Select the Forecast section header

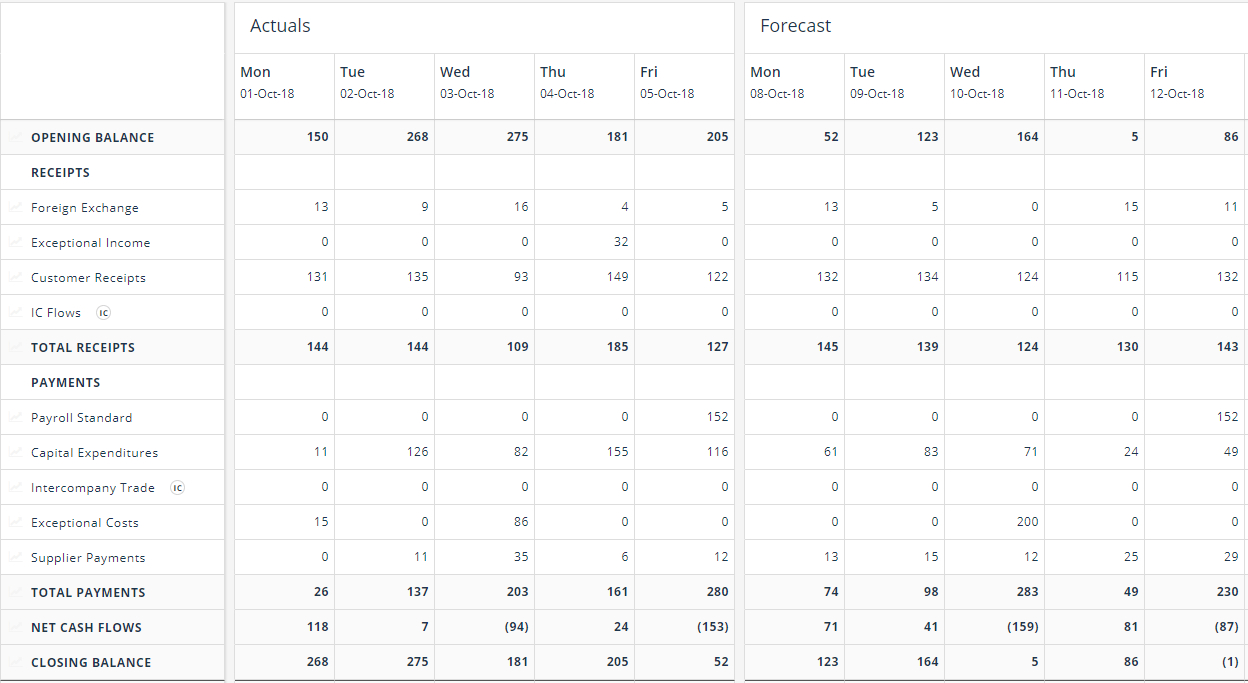coord(795,26)
